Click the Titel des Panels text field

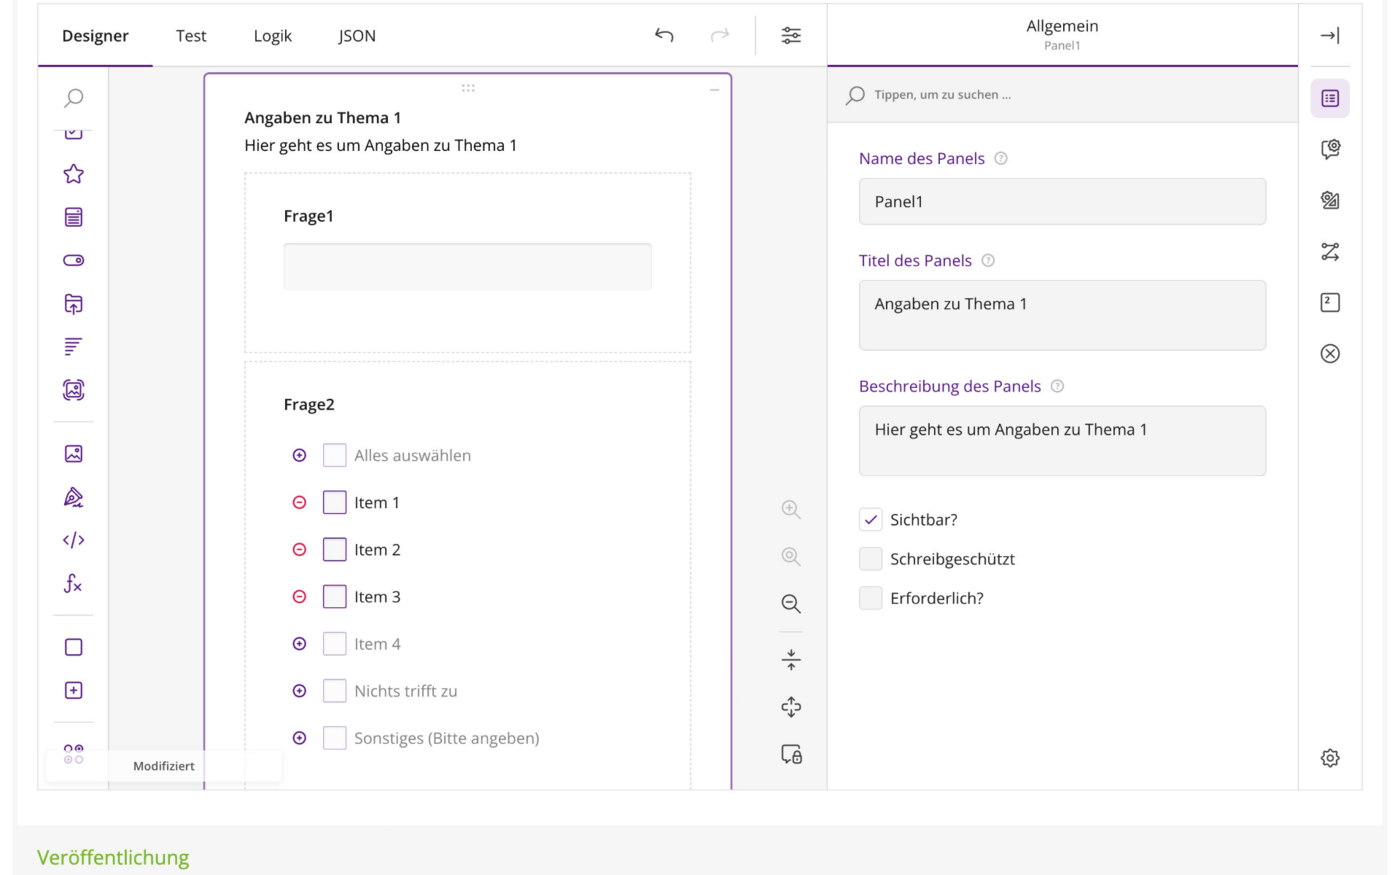tap(1062, 315)
